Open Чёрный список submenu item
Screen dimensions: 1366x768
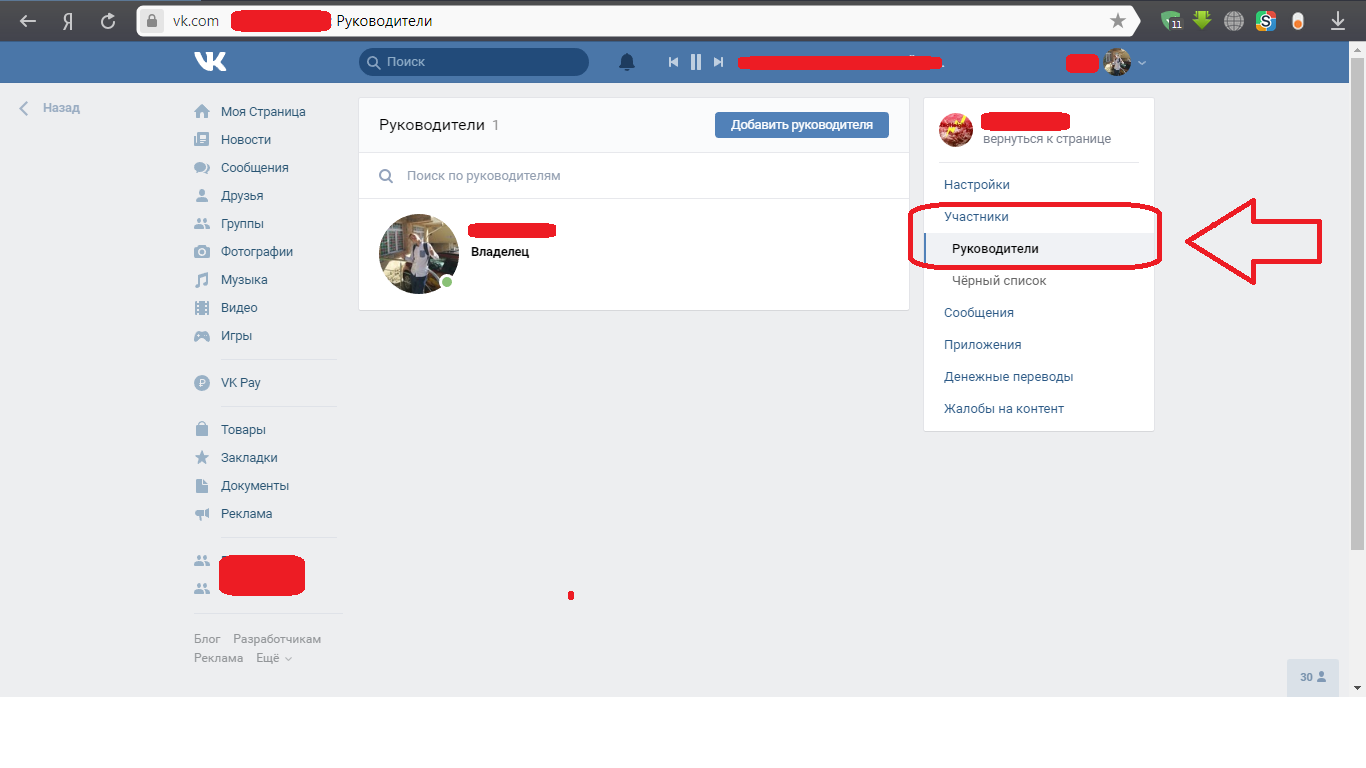pos(999,281)
